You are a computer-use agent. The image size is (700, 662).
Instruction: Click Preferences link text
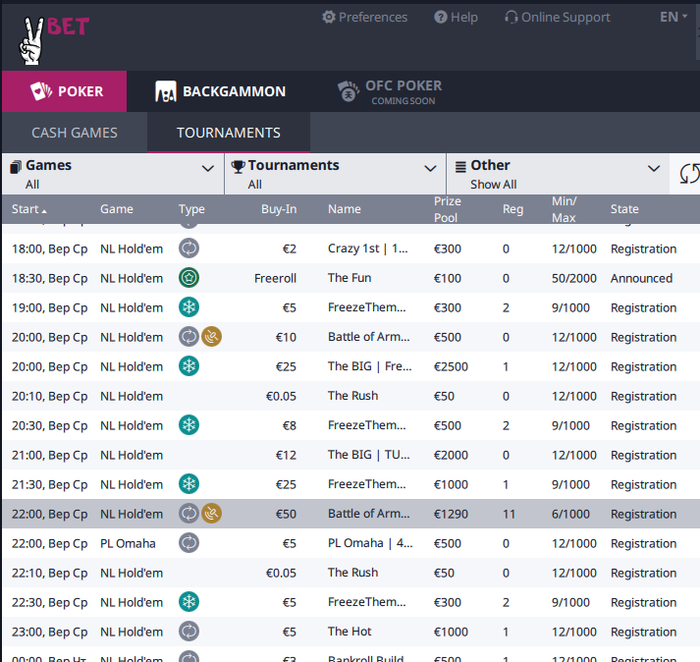(x=373, y=17)
